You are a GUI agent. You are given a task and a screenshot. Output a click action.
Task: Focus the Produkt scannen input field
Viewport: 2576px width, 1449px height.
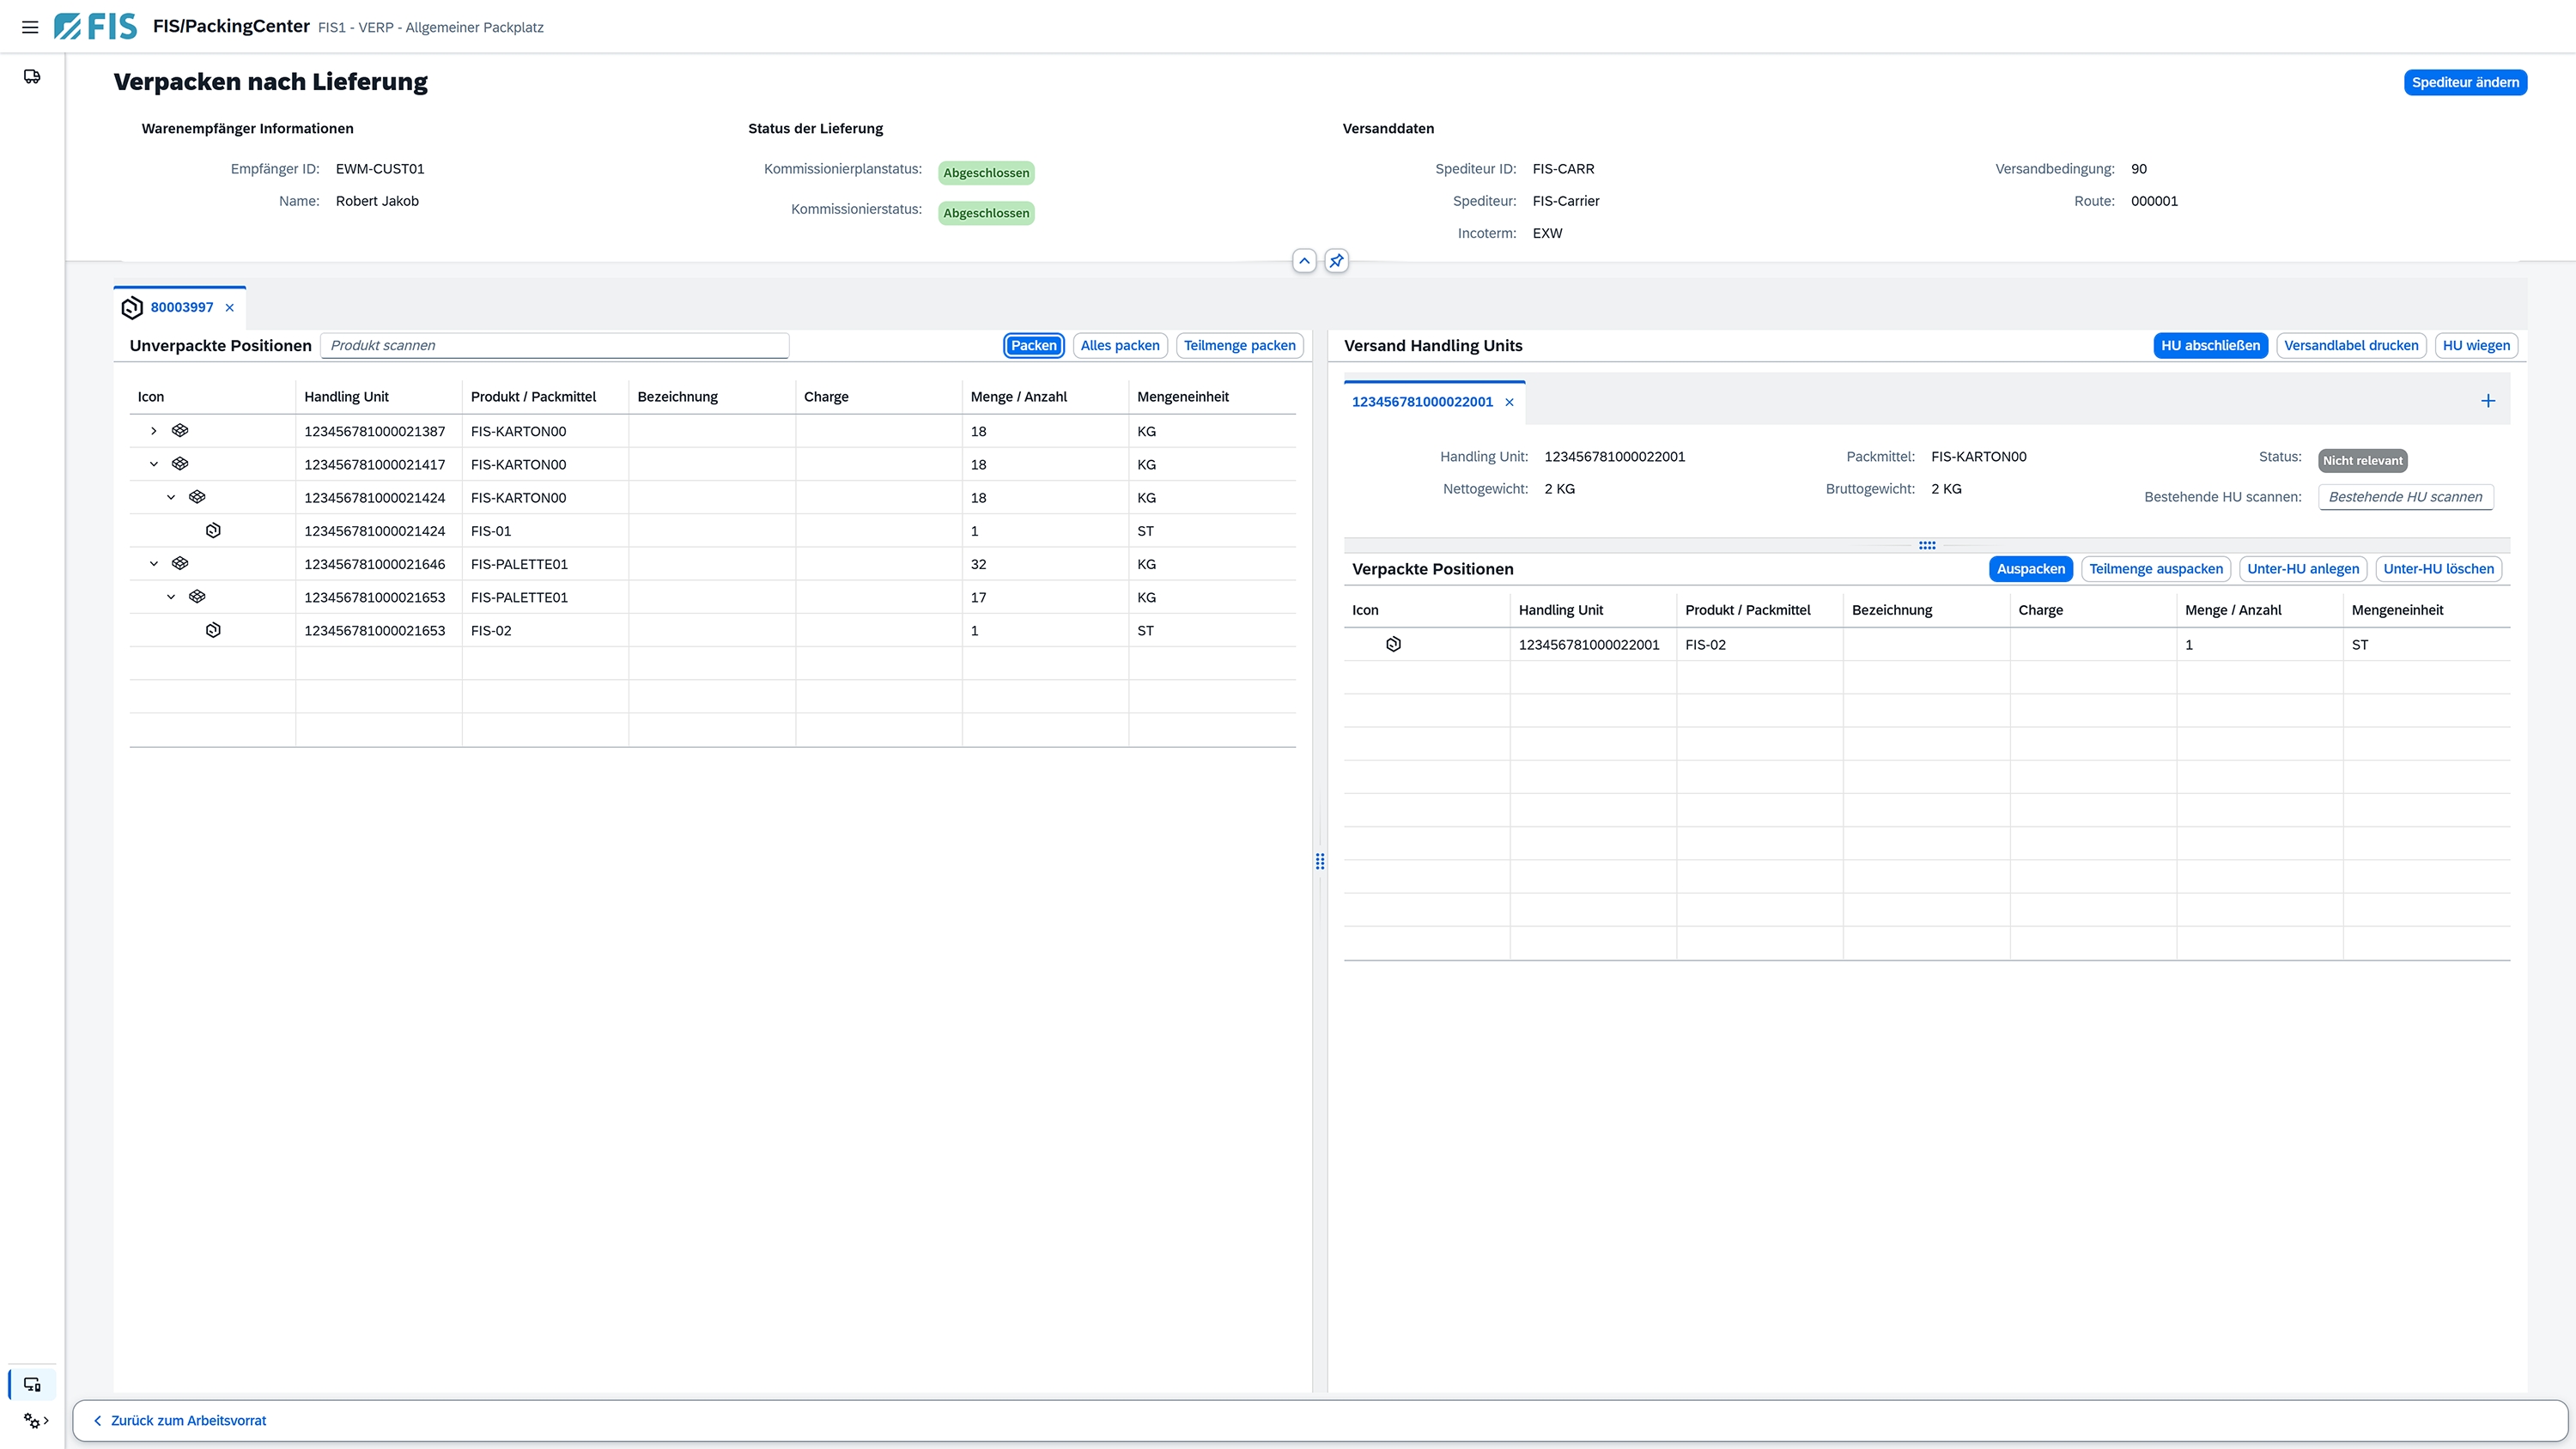click(555, 346)
